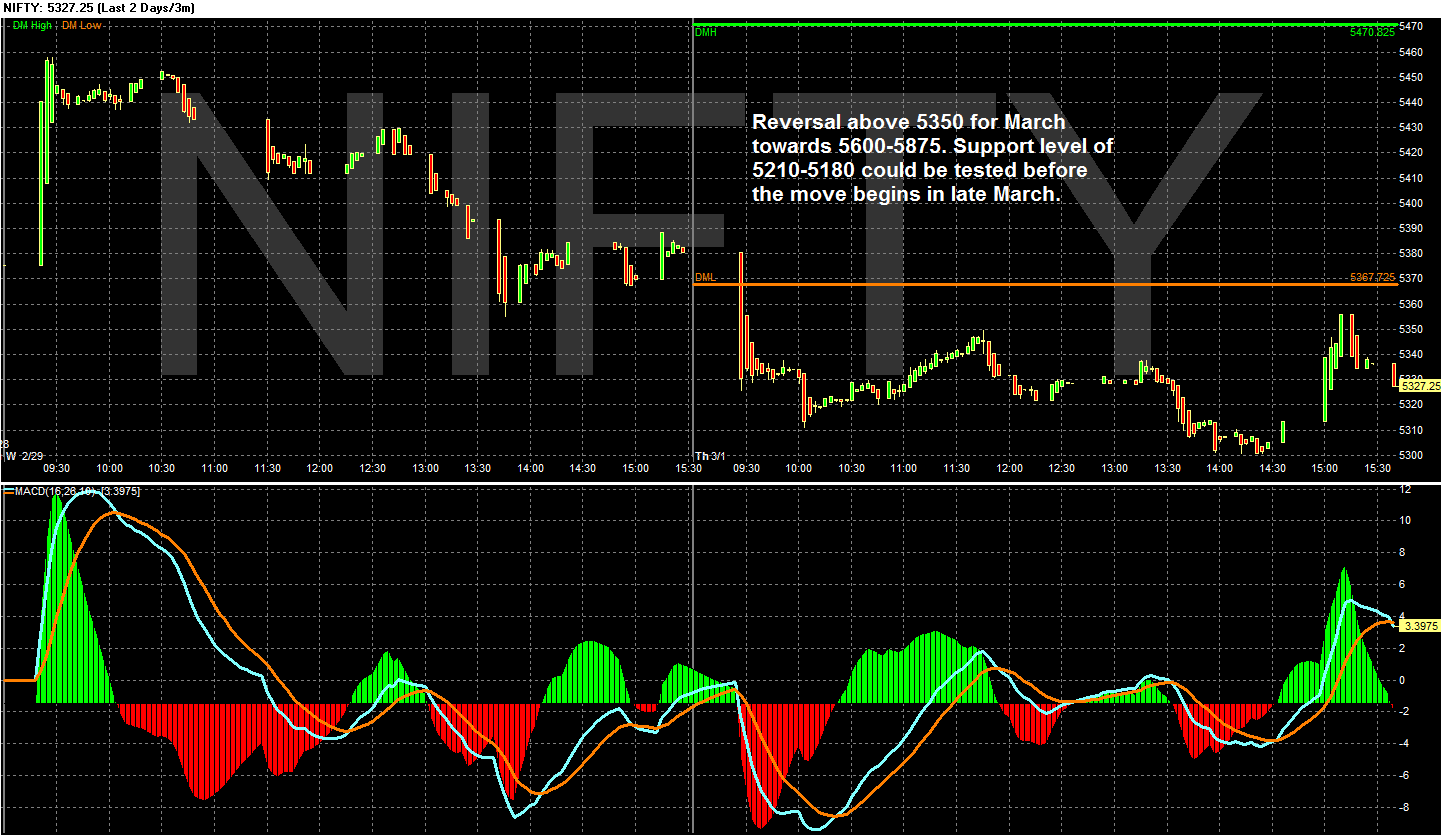Screen dimensions: 1442x838
Task: Click the 11:30 time label under Th 3/1
Action: tap(956, 468)
